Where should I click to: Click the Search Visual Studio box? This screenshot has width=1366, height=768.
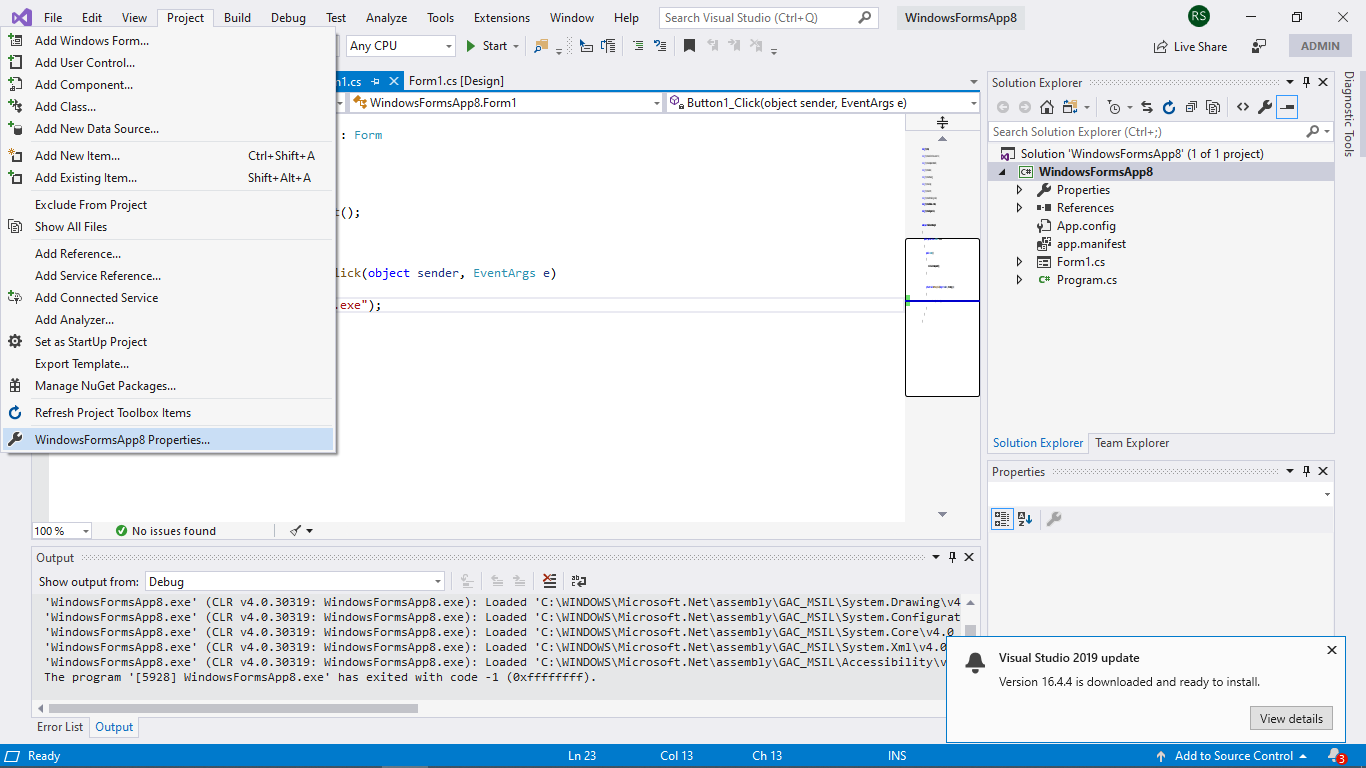(x=768, y=17)
